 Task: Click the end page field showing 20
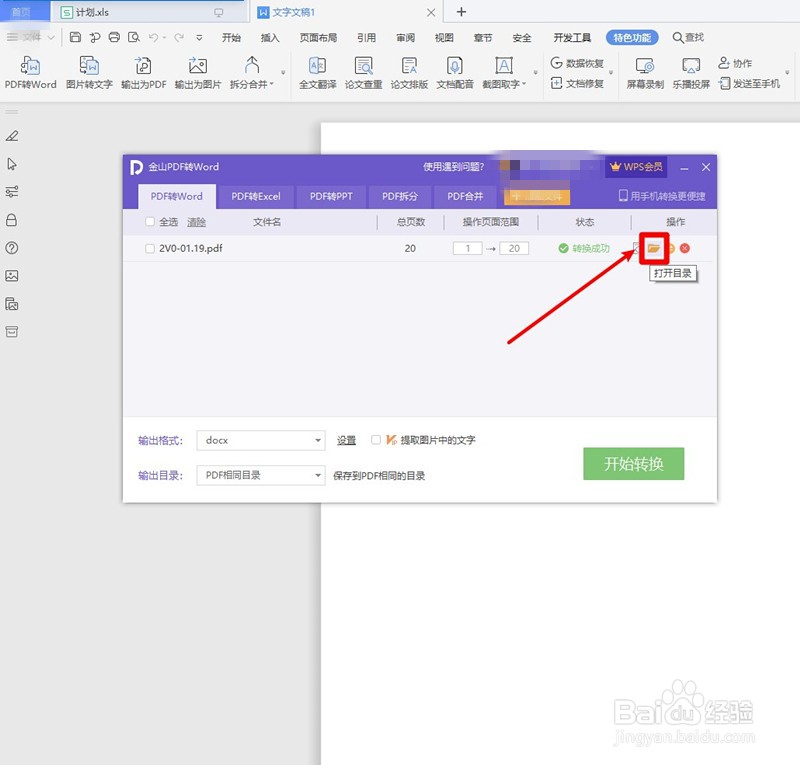point(514,249)
